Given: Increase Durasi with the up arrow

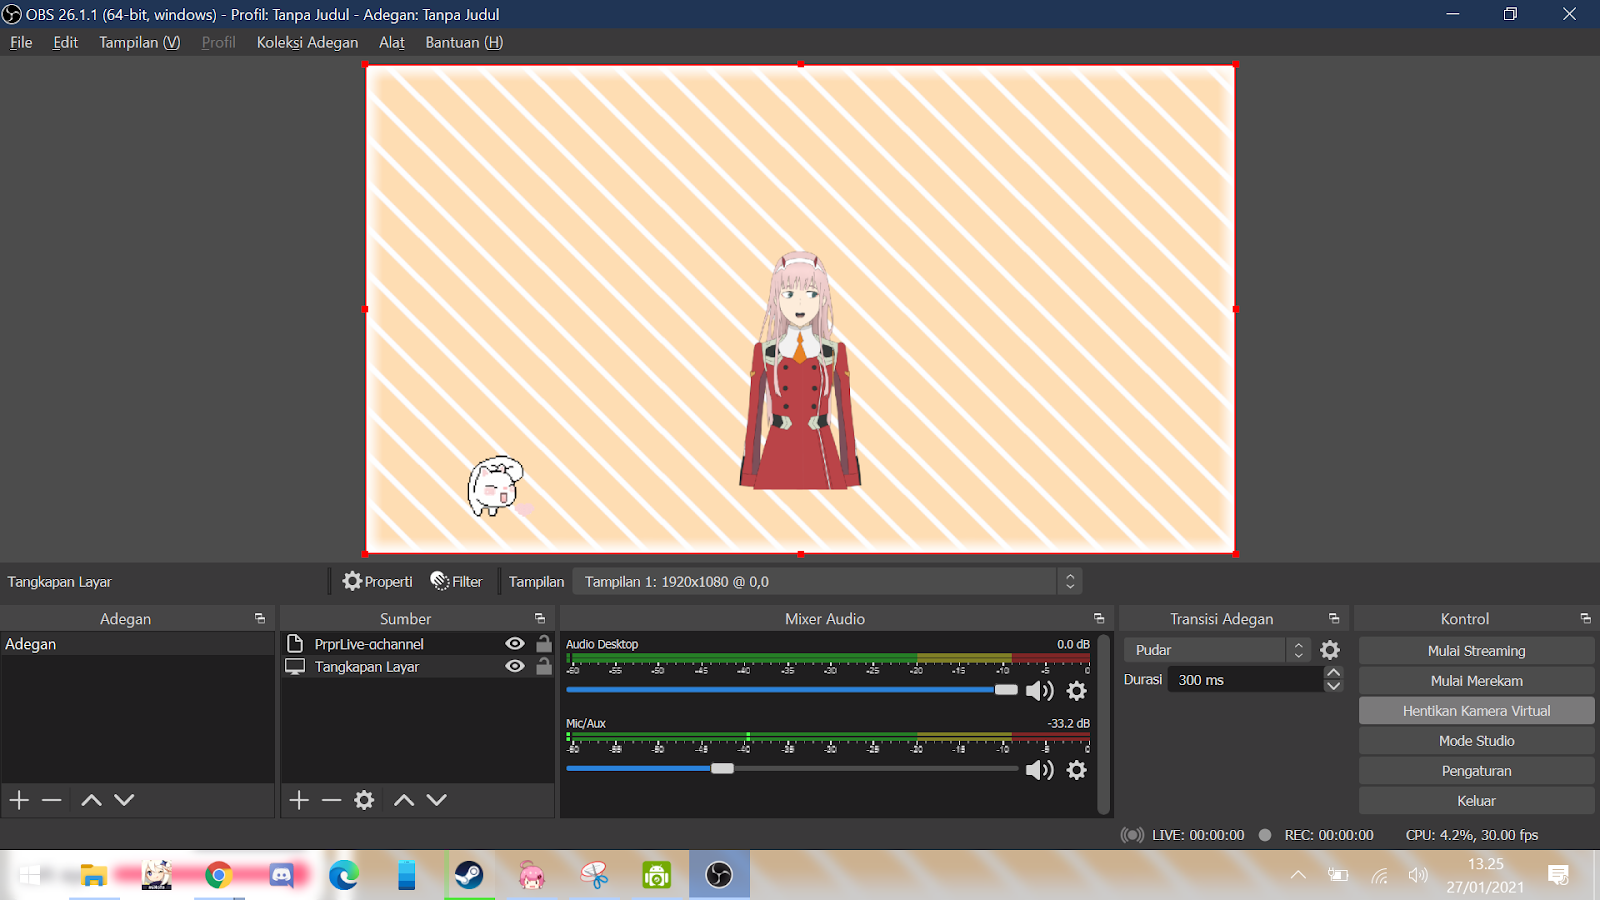Looking at the screenshot, I should click(x=1333, y=673).
